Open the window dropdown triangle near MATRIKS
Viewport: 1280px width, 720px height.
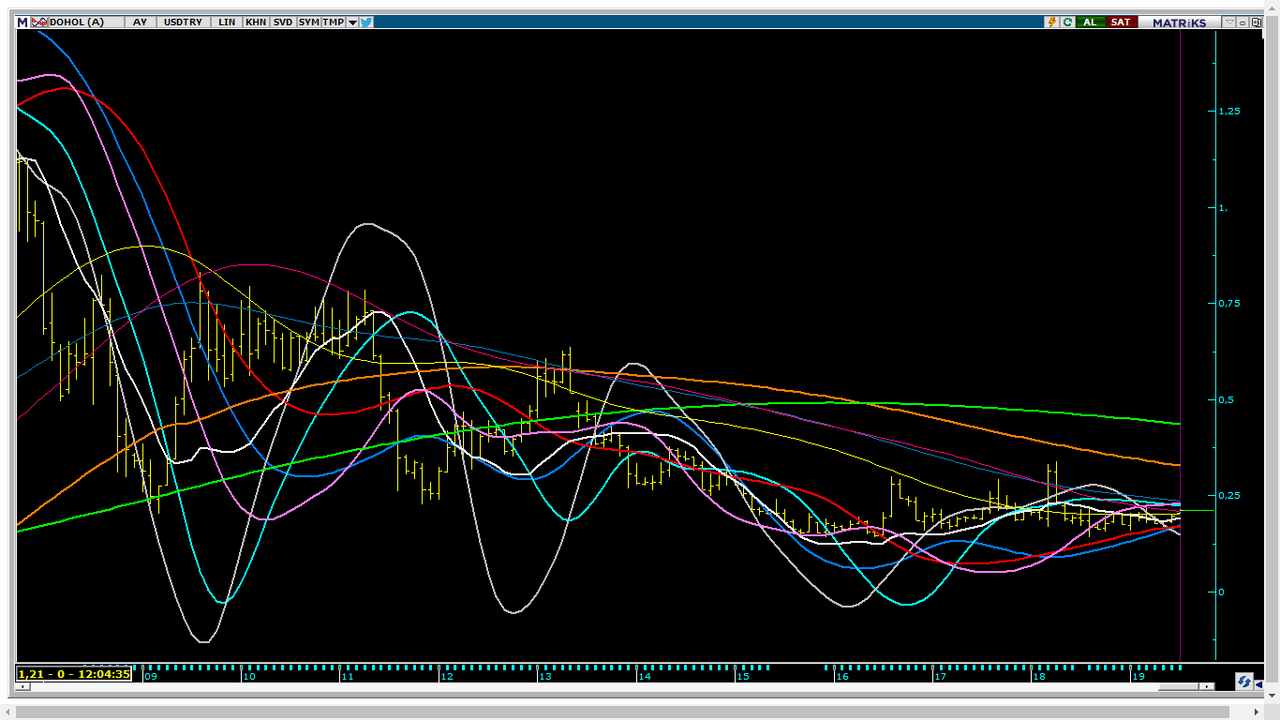1230,22
